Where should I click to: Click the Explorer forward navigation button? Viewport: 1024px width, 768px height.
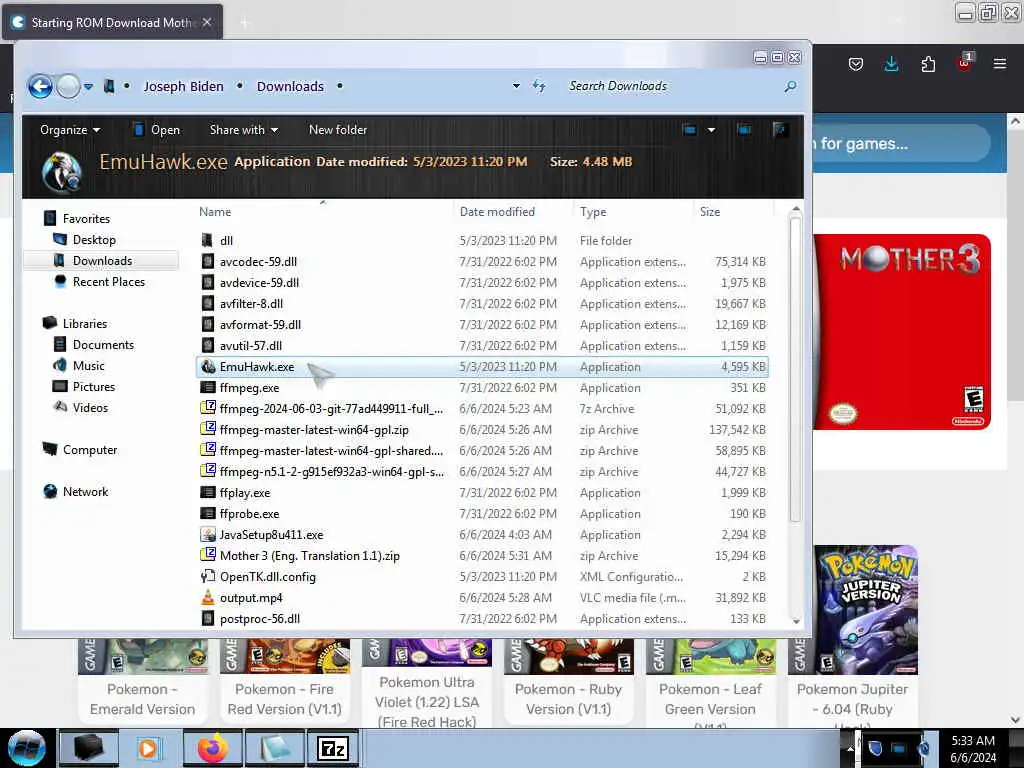pos(68,86)
